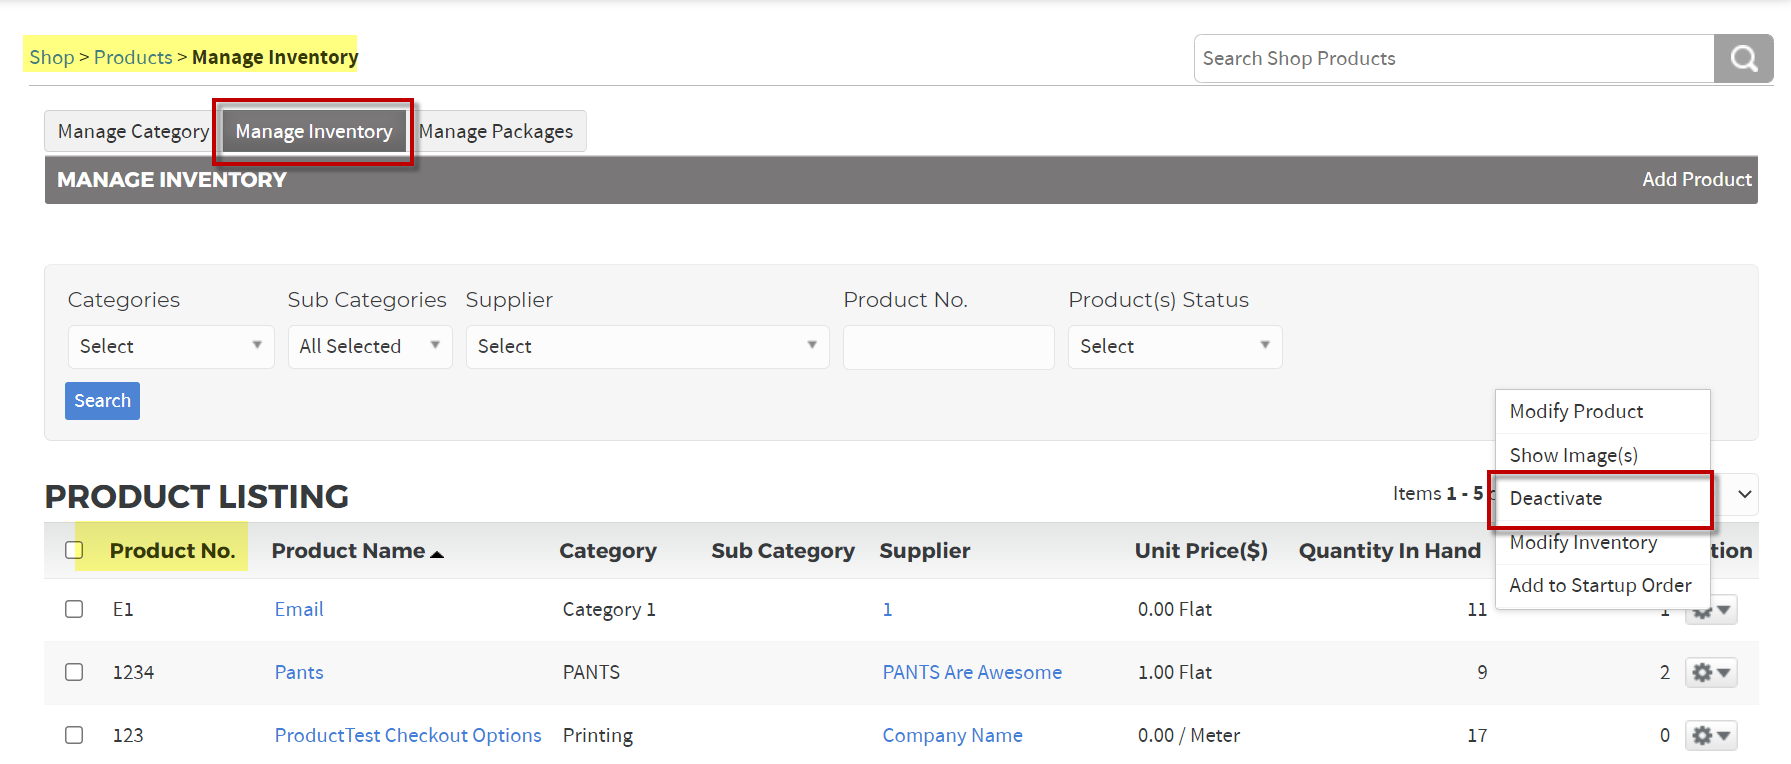Screen dimensions: 1791x764
Task: Expand the items-per-page dropdown arrow
Action: [x=1744, y=494]
